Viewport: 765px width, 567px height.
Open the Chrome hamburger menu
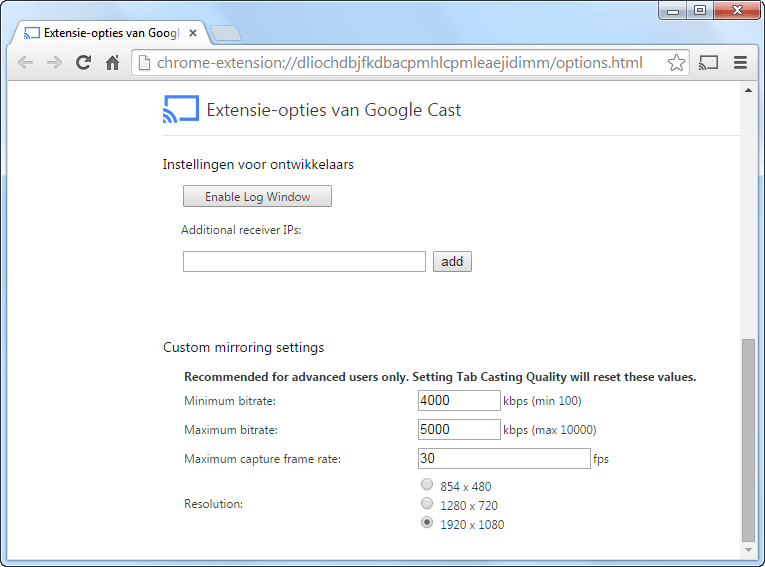741,63
